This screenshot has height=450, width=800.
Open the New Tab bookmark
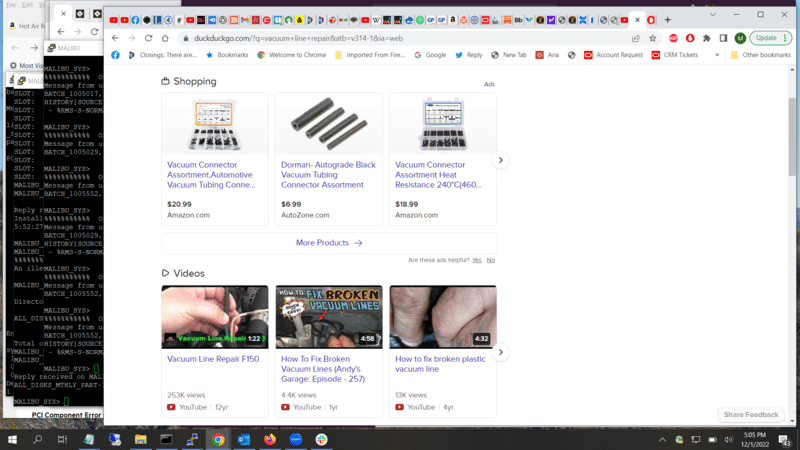click(x=509, y=55)
